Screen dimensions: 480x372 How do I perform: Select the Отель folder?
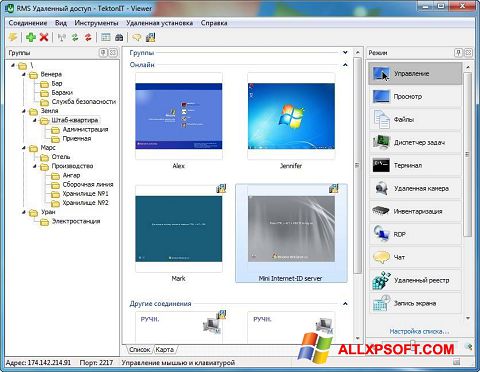click(61, 157)
